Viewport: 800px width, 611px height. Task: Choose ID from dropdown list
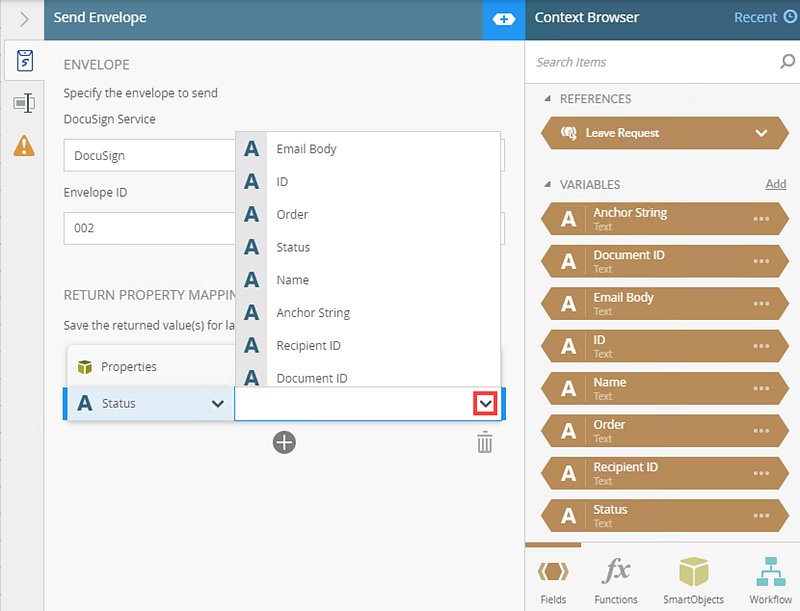pyautogui.click(x=368, y=182)
